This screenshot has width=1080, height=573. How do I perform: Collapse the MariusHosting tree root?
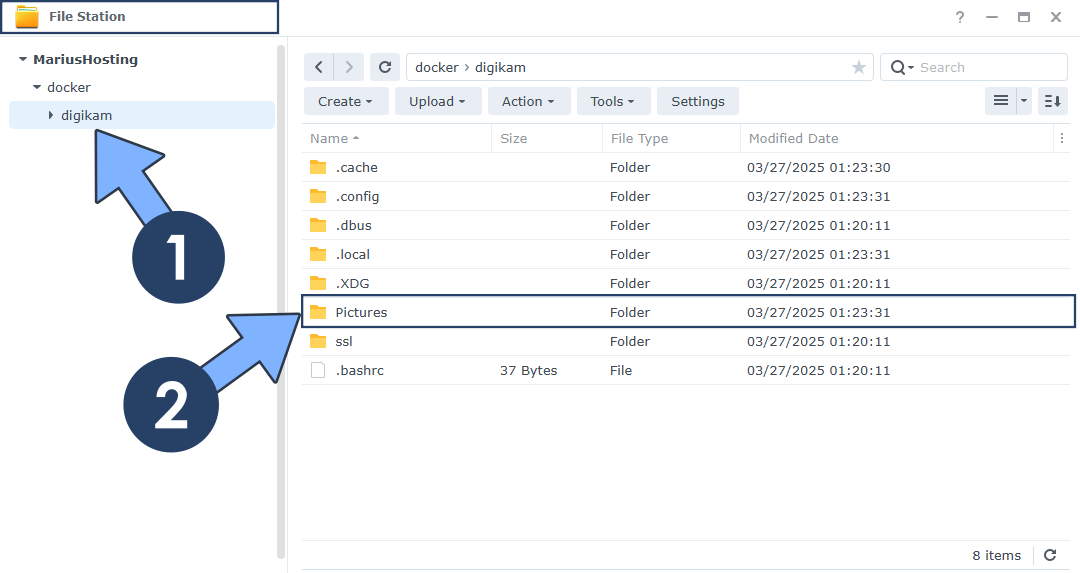23,60
